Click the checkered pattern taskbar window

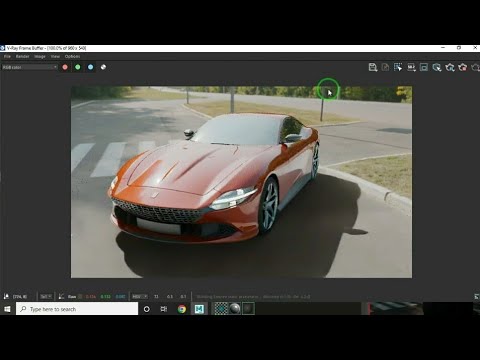point(221,309)
